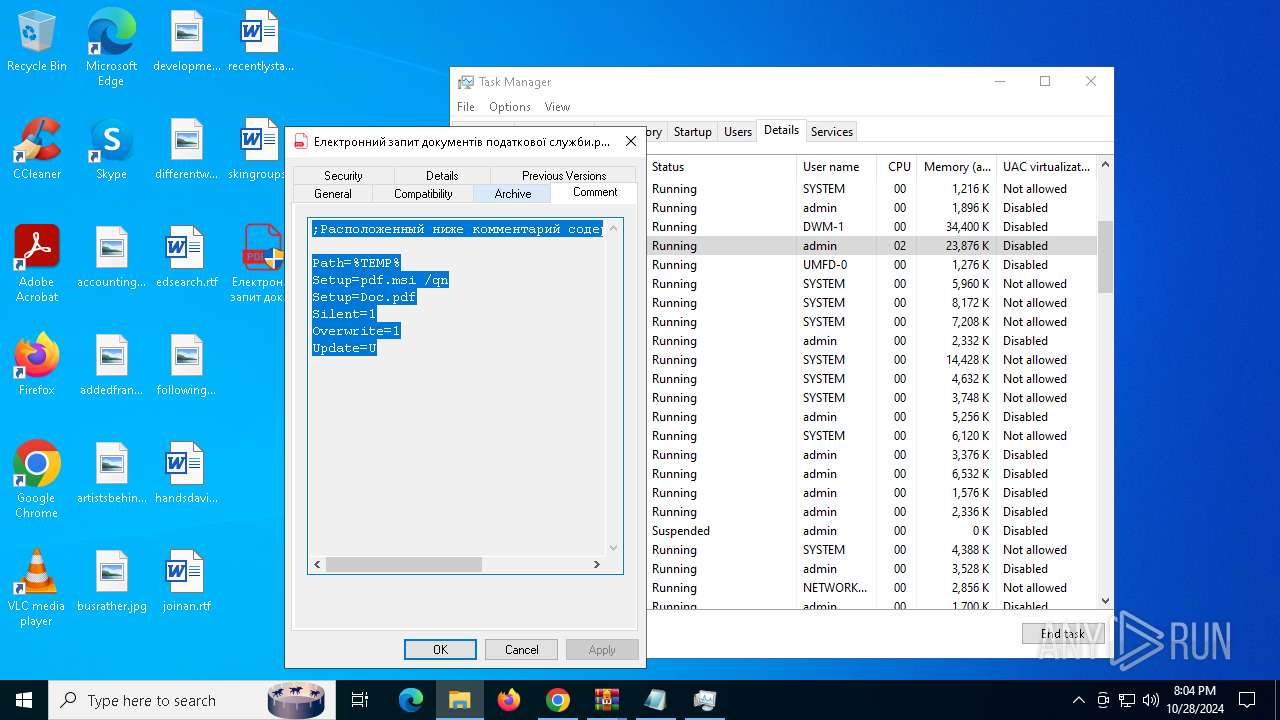This screenshot has width=1280, height=720.
Task: Open Task Manager Services tab
Action: (x=832, y=132)
